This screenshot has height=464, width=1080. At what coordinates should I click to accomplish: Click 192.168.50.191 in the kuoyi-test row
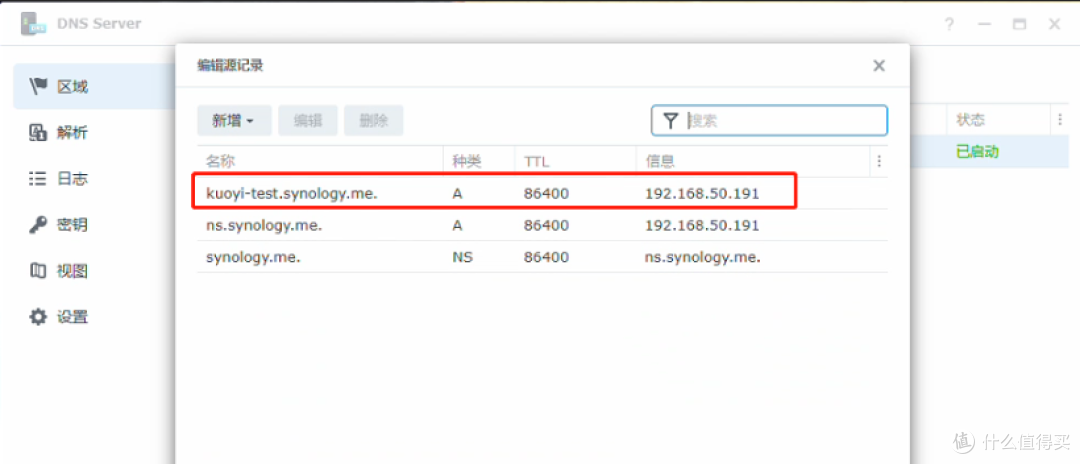click(x=702, y=193)
